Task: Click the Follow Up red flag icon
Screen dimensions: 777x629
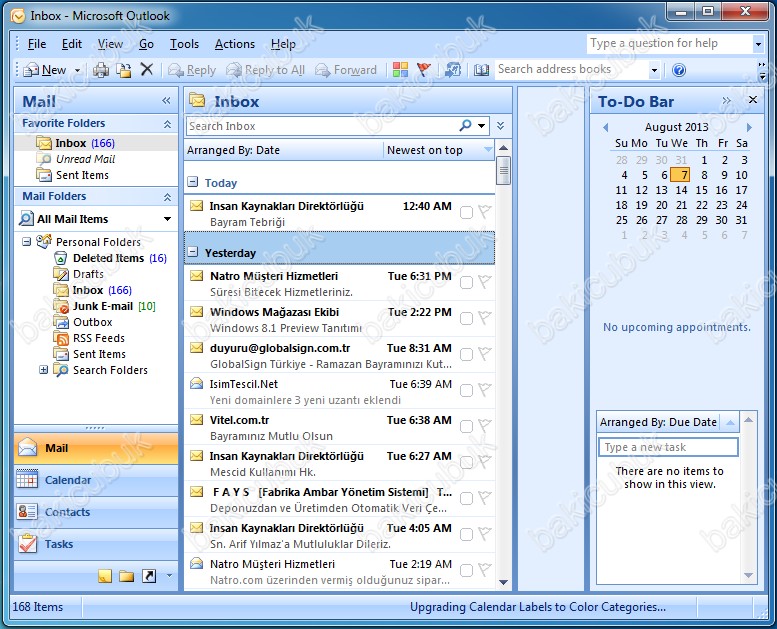Action: pyautogui.click(x=423, y=70)
